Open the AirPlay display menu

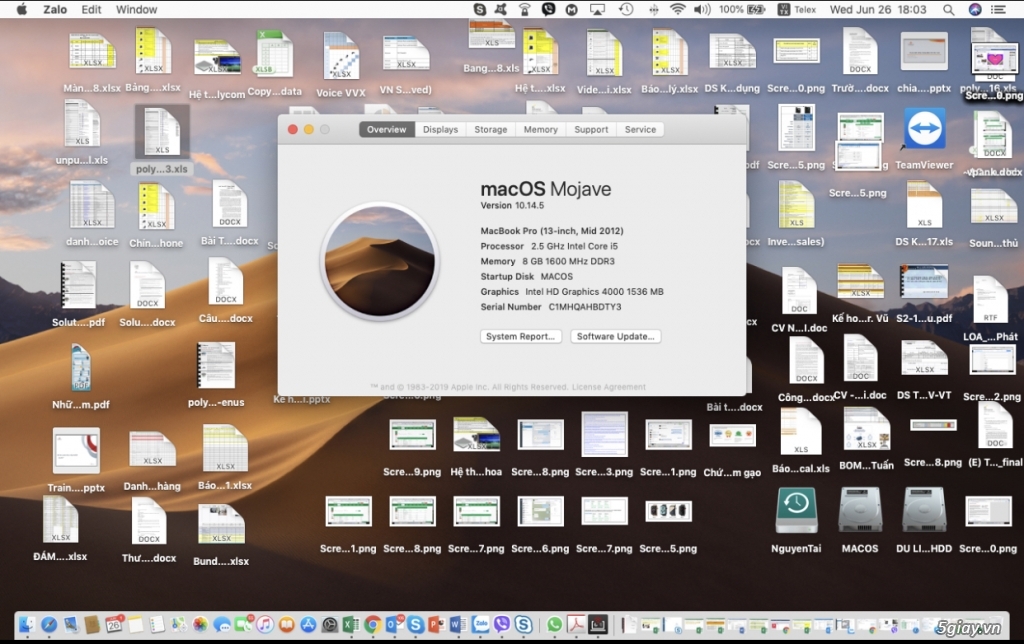click(597, 9)
